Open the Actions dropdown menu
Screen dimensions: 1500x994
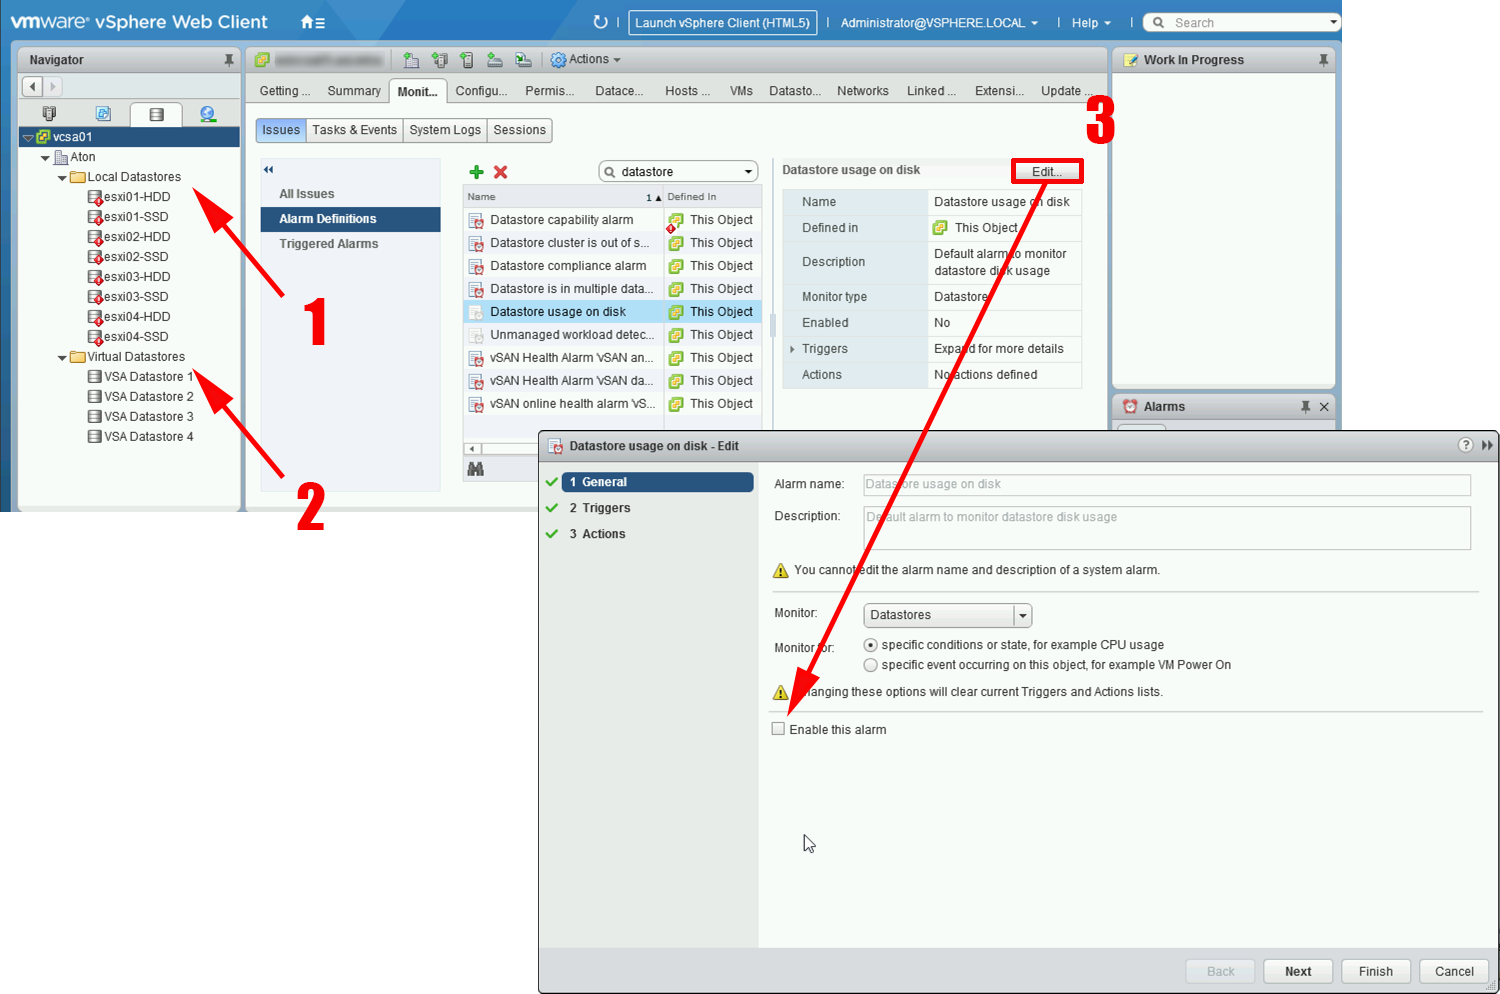[x=586, y=60]
